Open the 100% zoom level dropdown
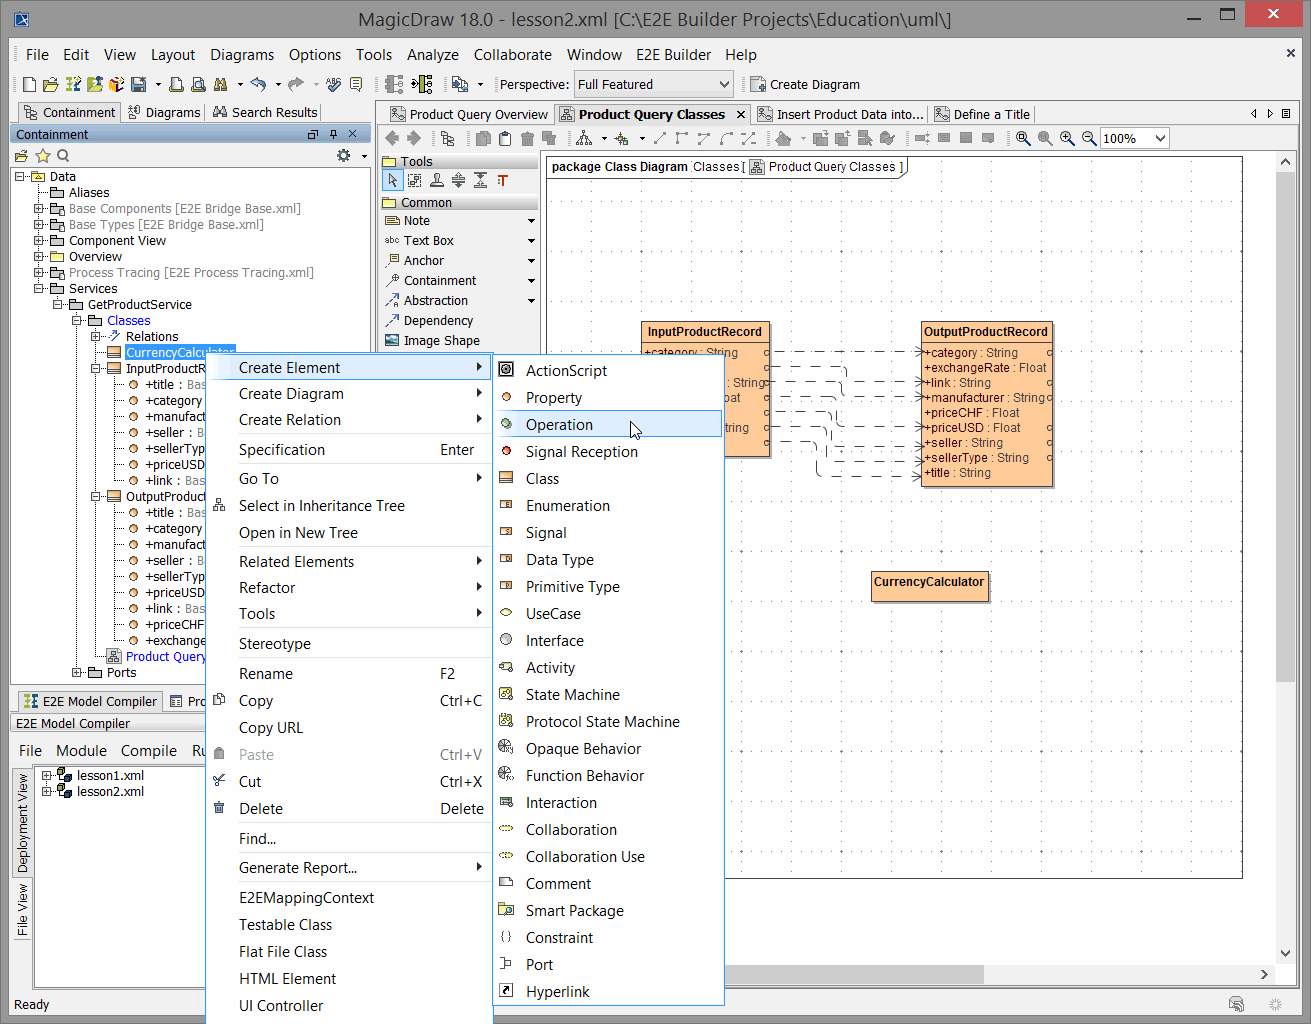This screenshot has width=1311, height=1024. 1160,139
